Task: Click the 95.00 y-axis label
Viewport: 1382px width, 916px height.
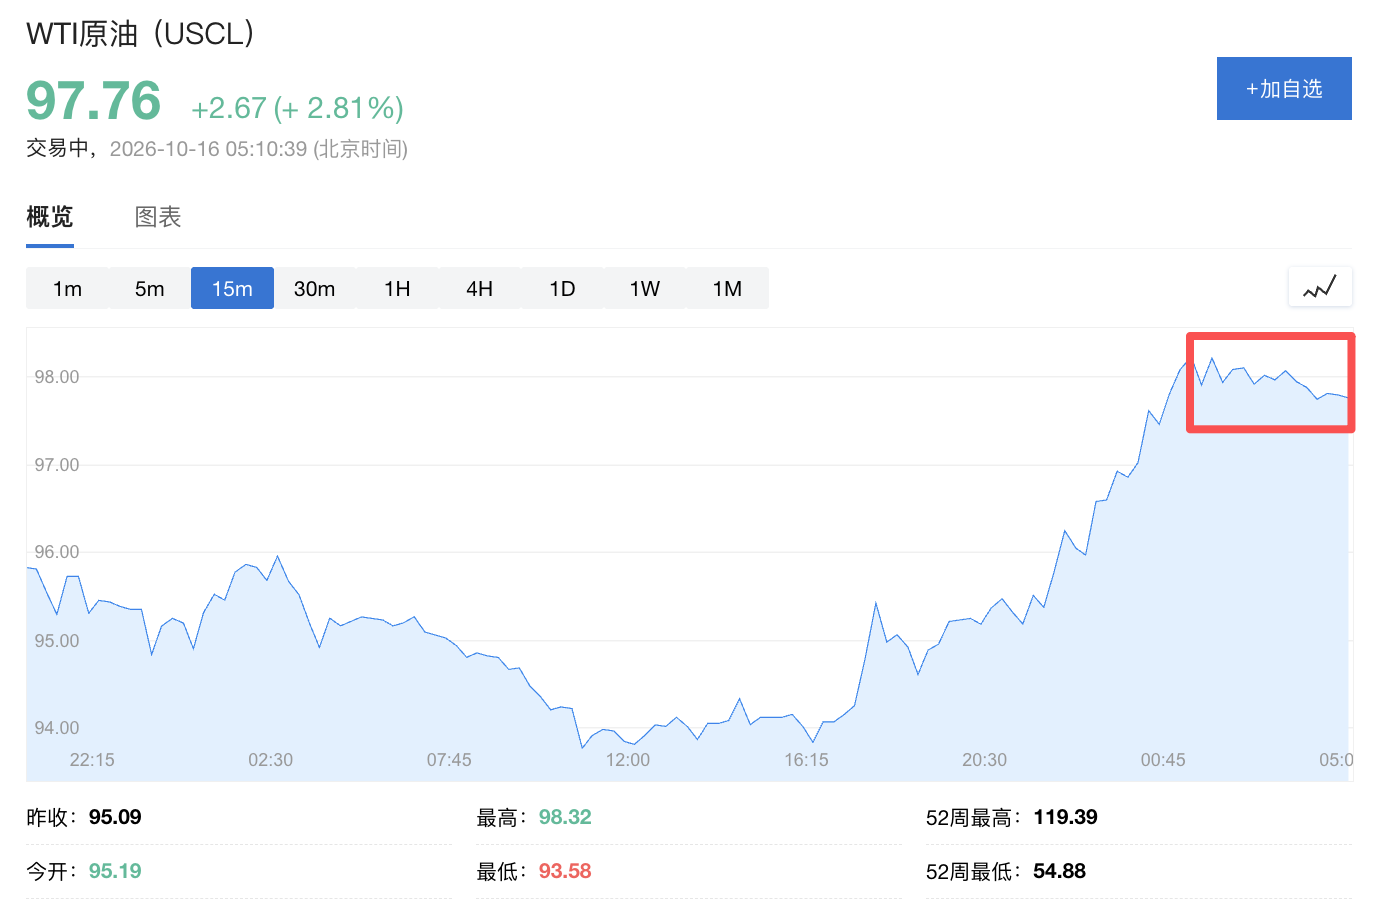Action: coord(57,641)
